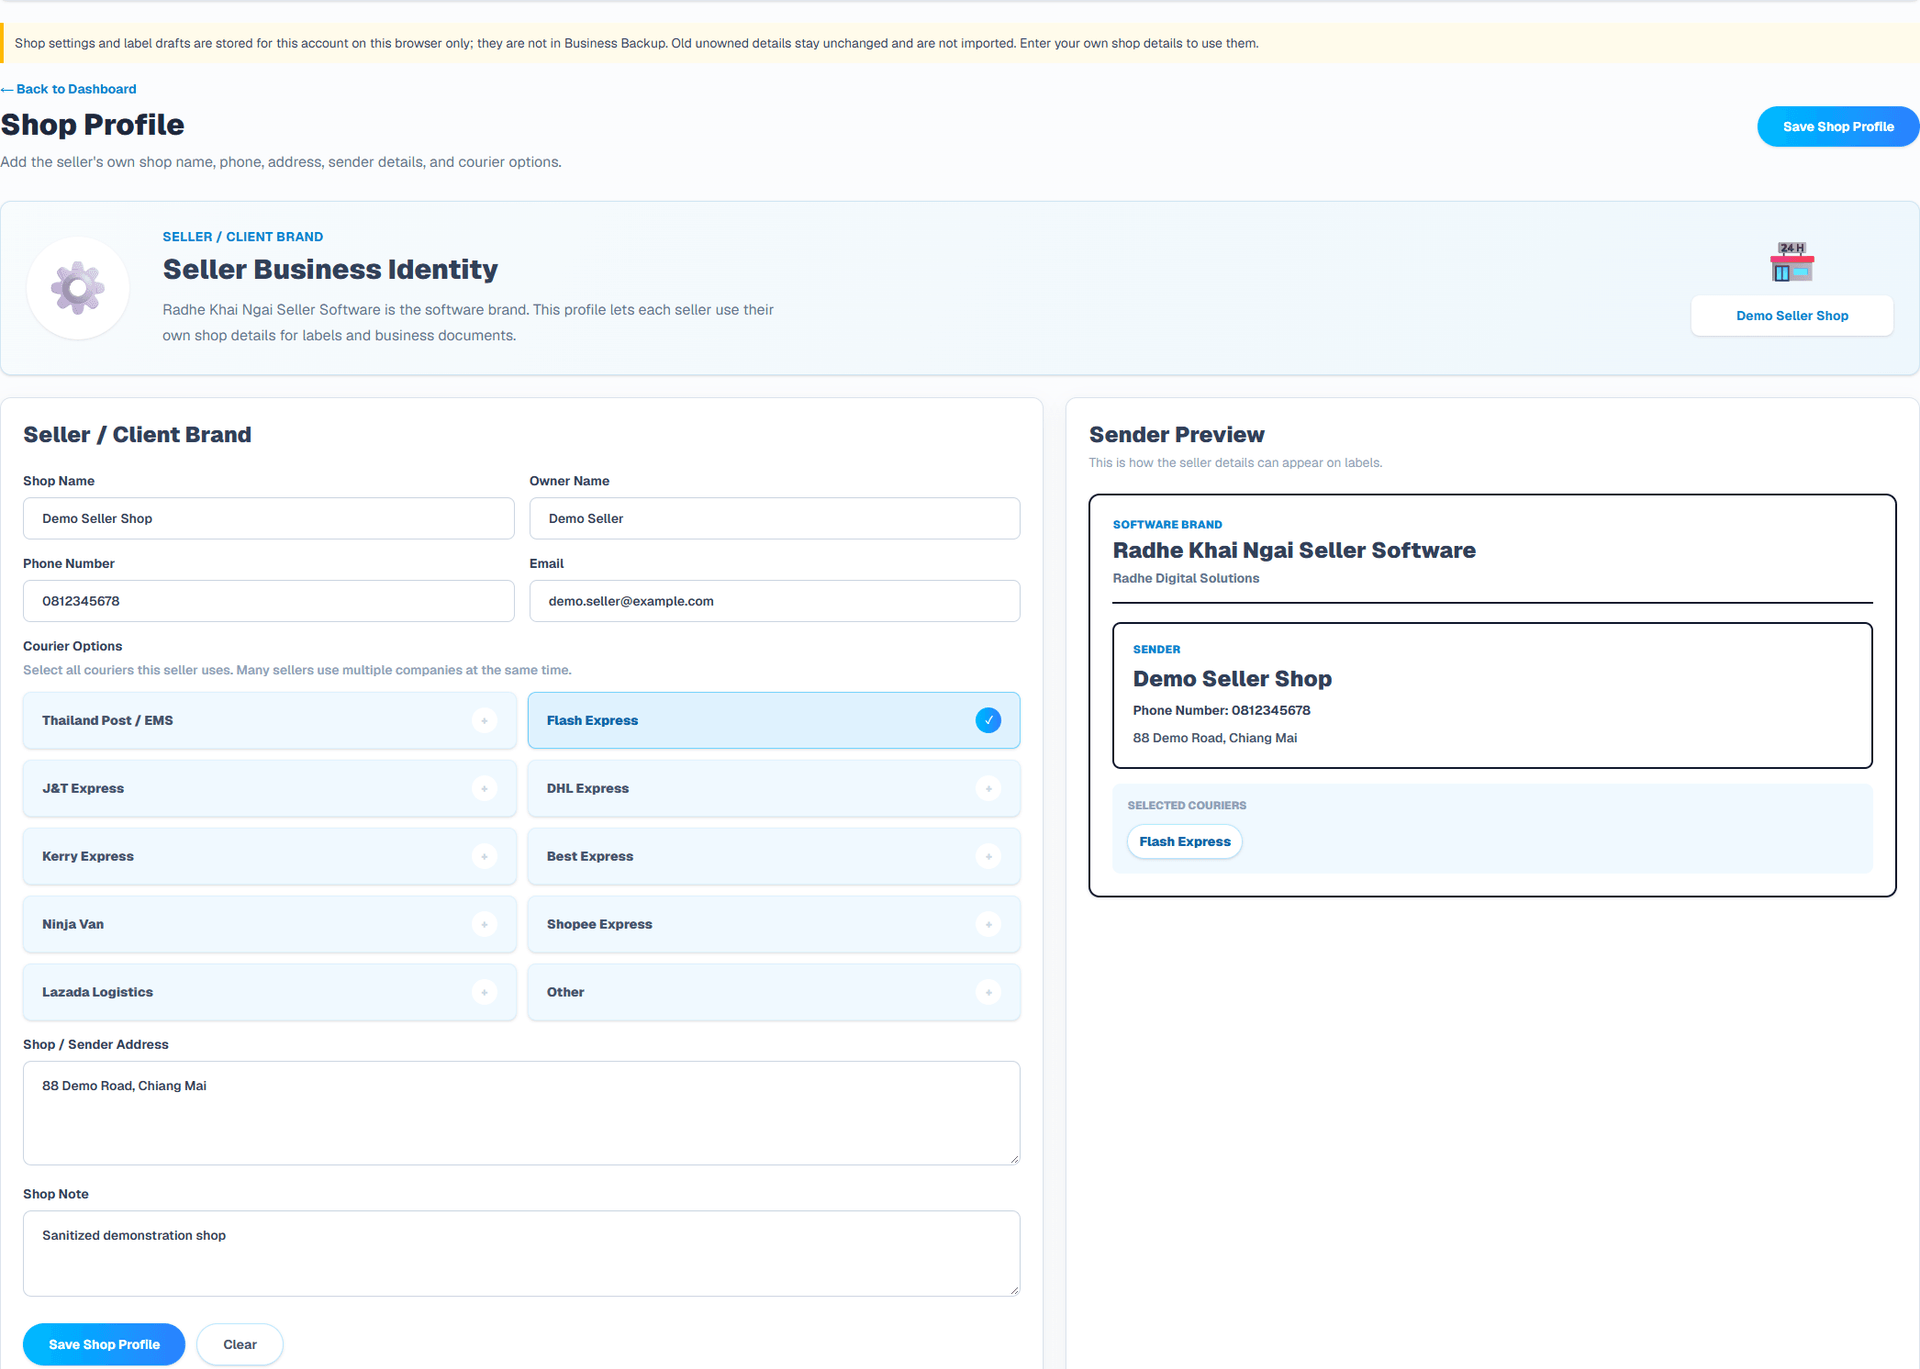Select Kerry Express courier

270,856
